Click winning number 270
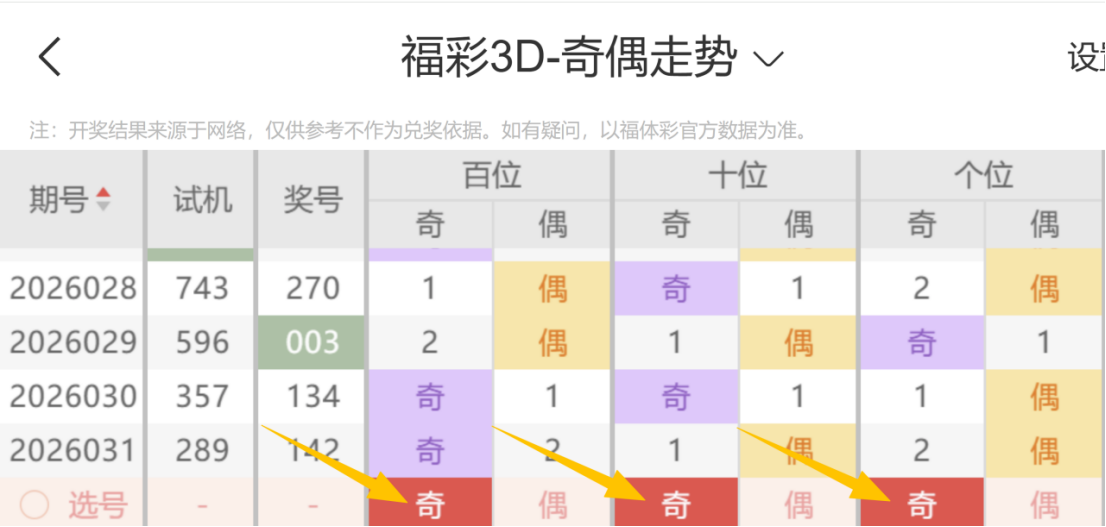 [312, 288]
